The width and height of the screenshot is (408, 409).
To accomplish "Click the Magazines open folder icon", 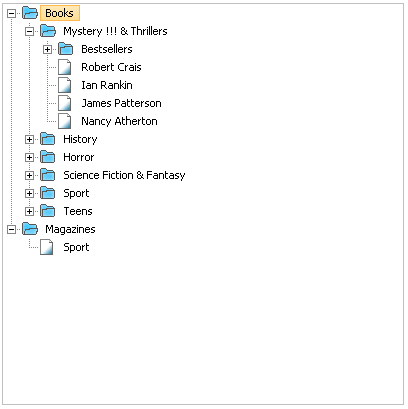I will click(x=30, y=229).
